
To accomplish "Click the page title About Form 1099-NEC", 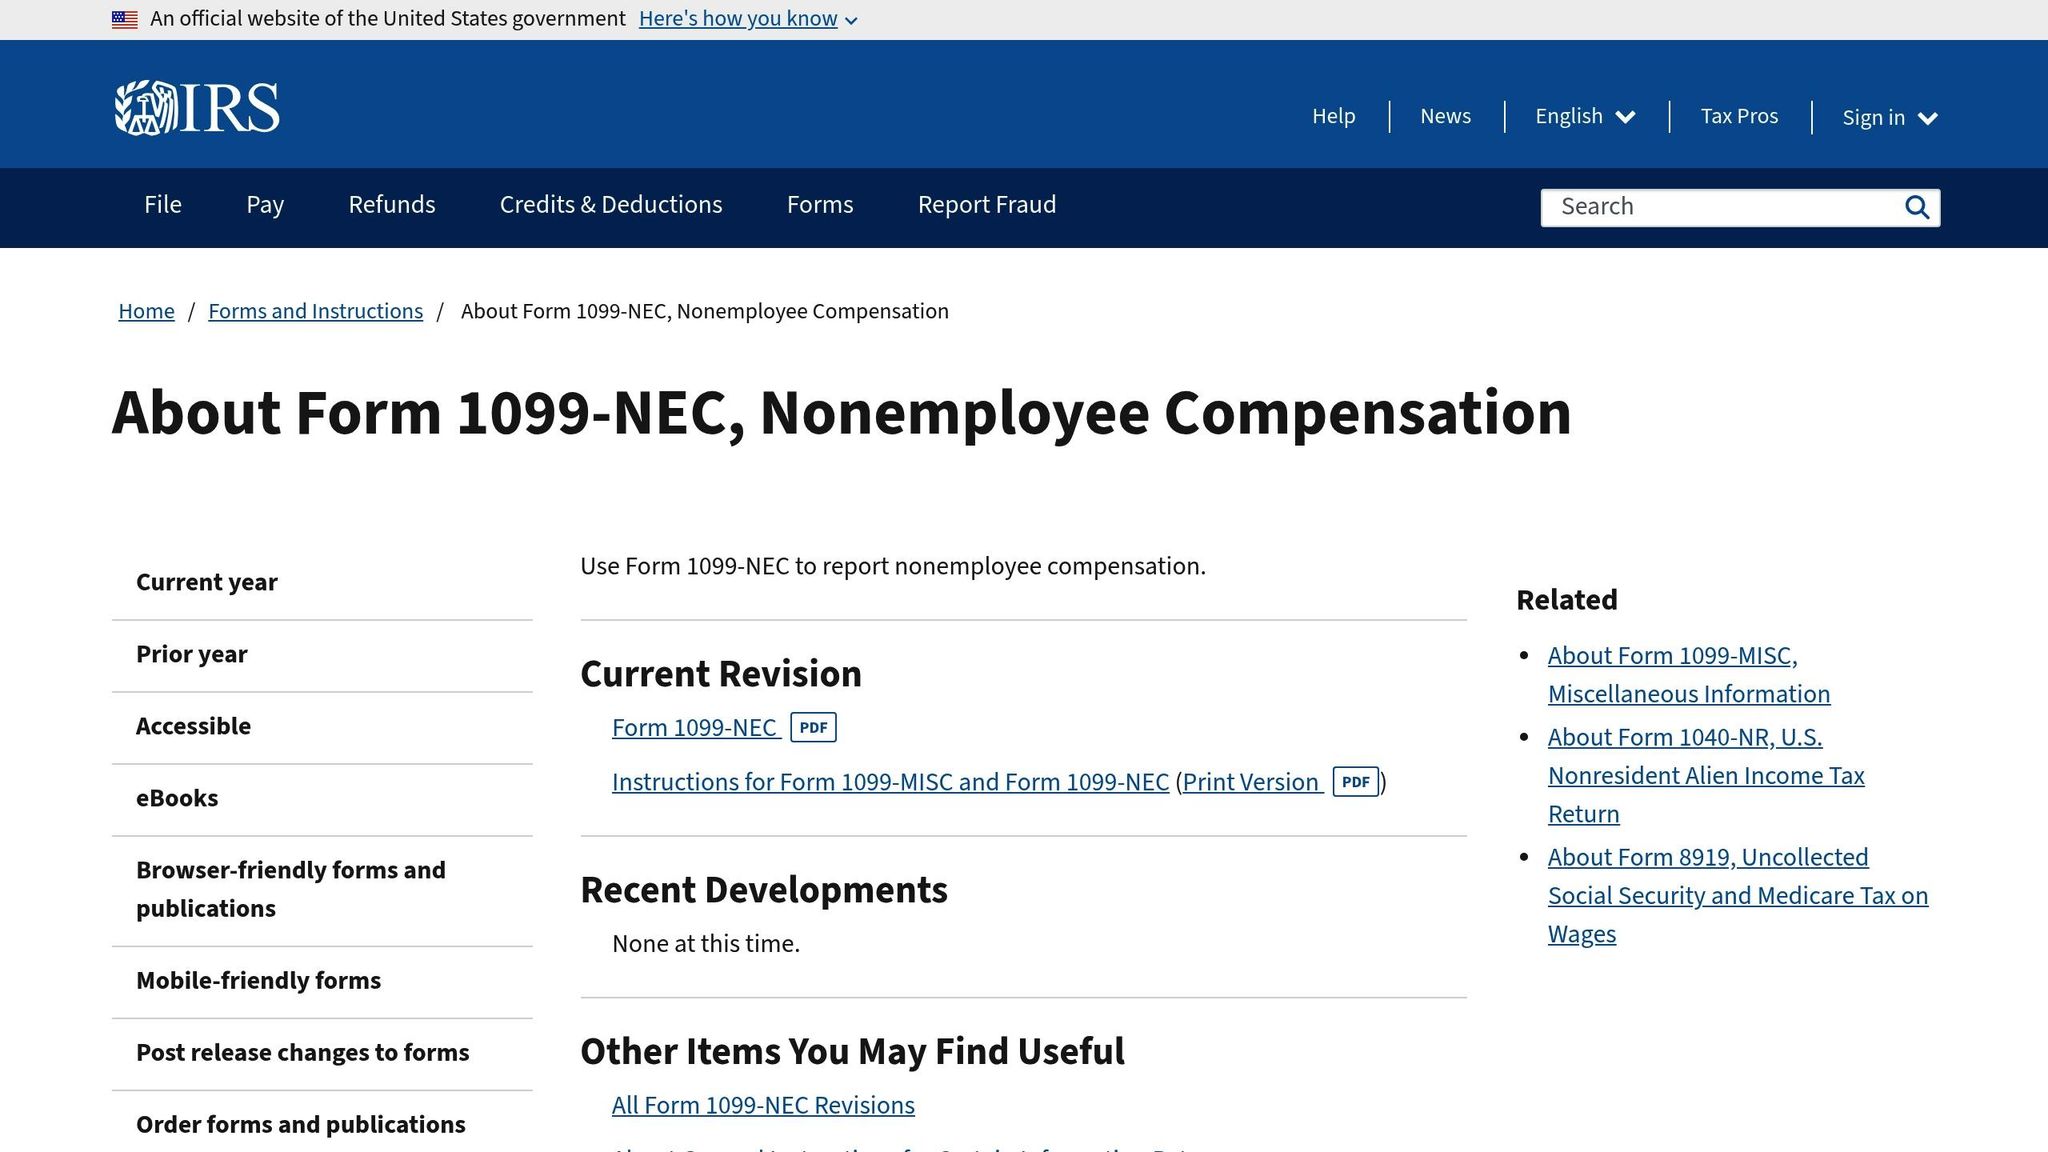I will tap(841, 413).
